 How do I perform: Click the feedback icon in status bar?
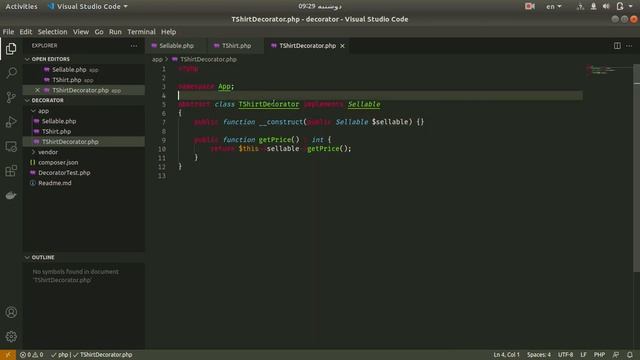coord(616,355)
